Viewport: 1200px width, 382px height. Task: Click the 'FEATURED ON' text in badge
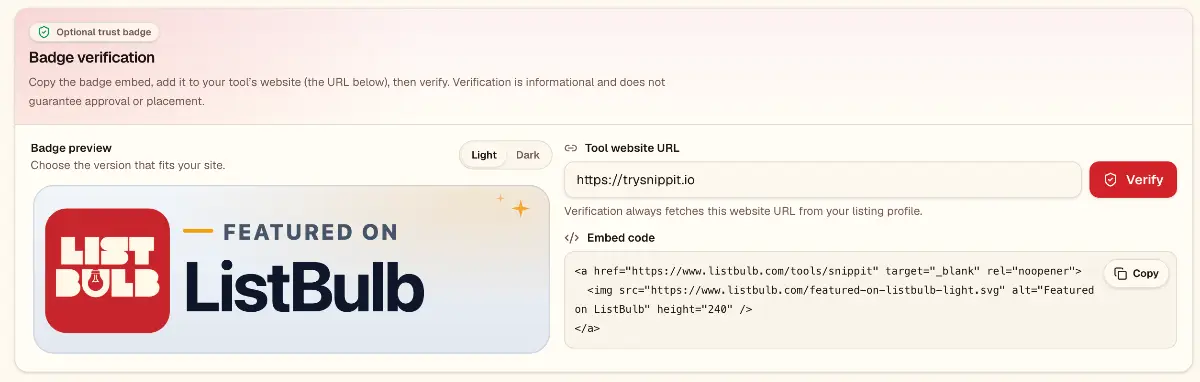click(310, 232)
